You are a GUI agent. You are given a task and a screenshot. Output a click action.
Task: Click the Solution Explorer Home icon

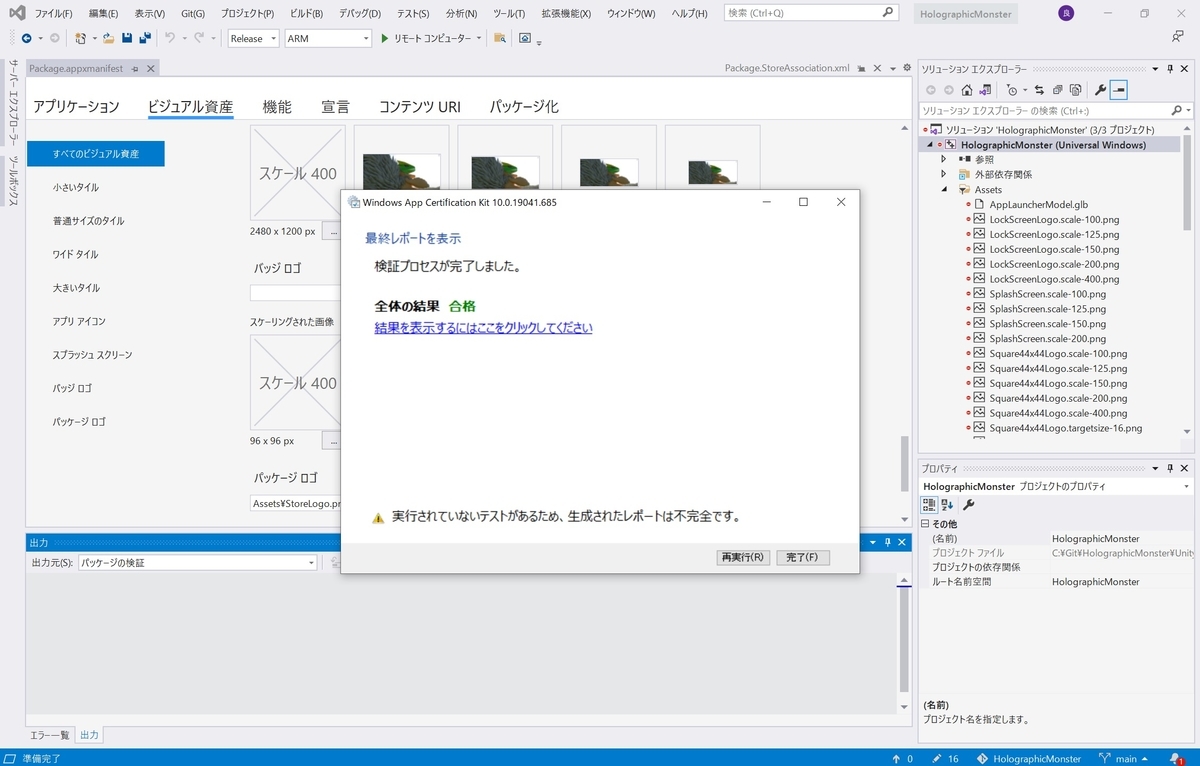[966, 90]
